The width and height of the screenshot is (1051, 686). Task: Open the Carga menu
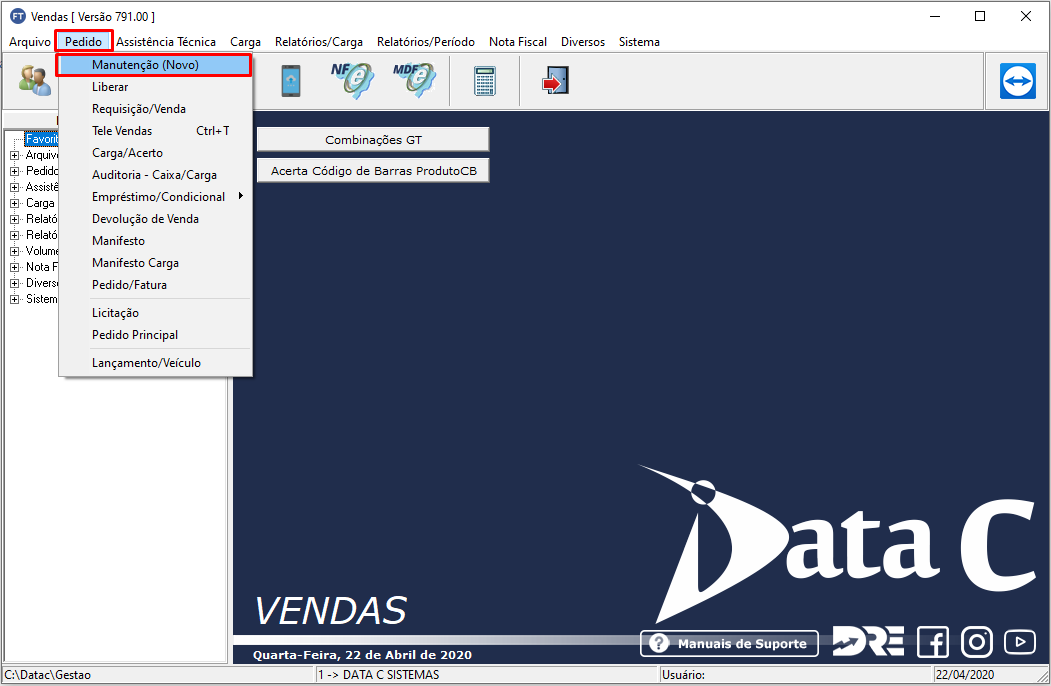tap(245, 42)
